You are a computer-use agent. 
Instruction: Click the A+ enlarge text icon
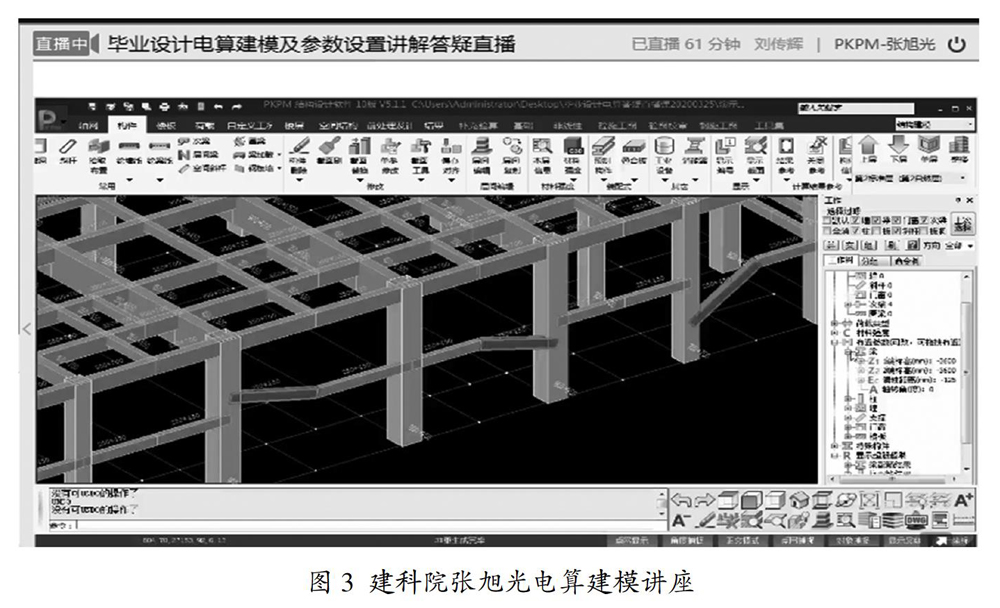tap(964, 500)
